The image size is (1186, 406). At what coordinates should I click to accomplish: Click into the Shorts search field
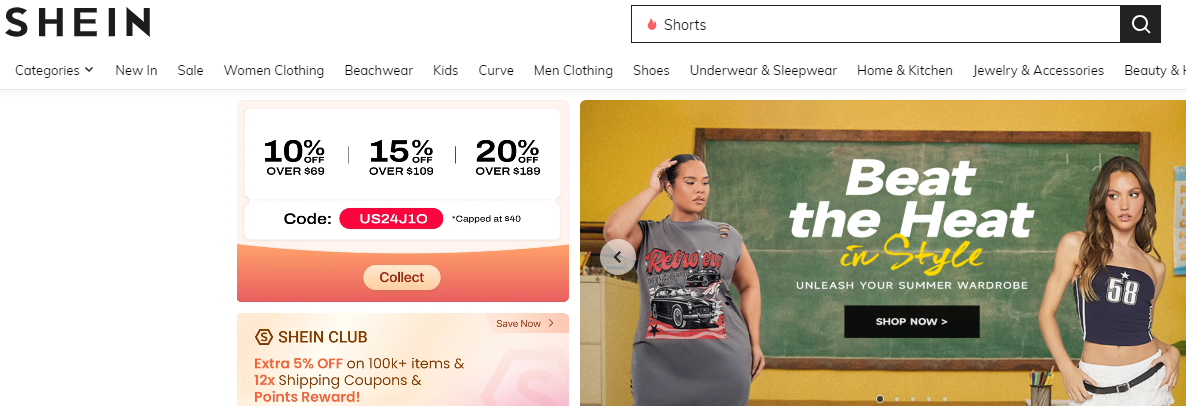tap(875, 24)
